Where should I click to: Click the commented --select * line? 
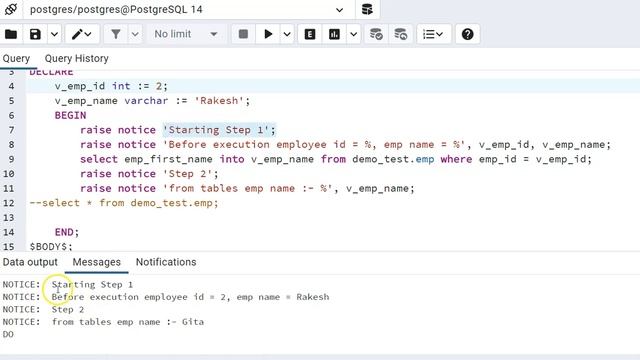[x=124, y=203]
